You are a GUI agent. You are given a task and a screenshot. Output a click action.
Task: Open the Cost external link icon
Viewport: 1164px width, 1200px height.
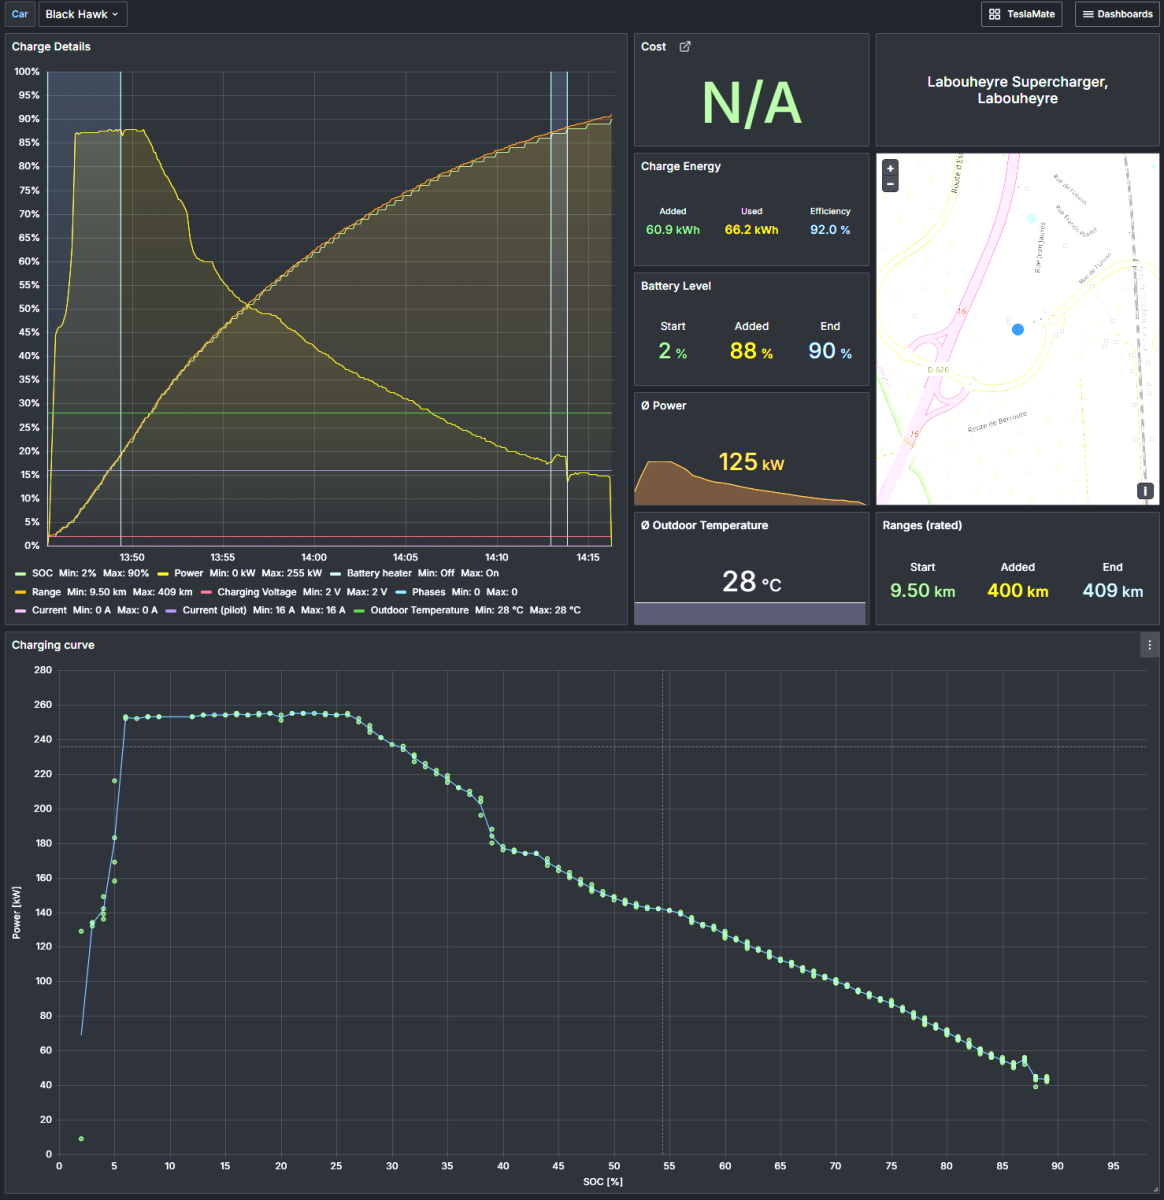(685, 47)
